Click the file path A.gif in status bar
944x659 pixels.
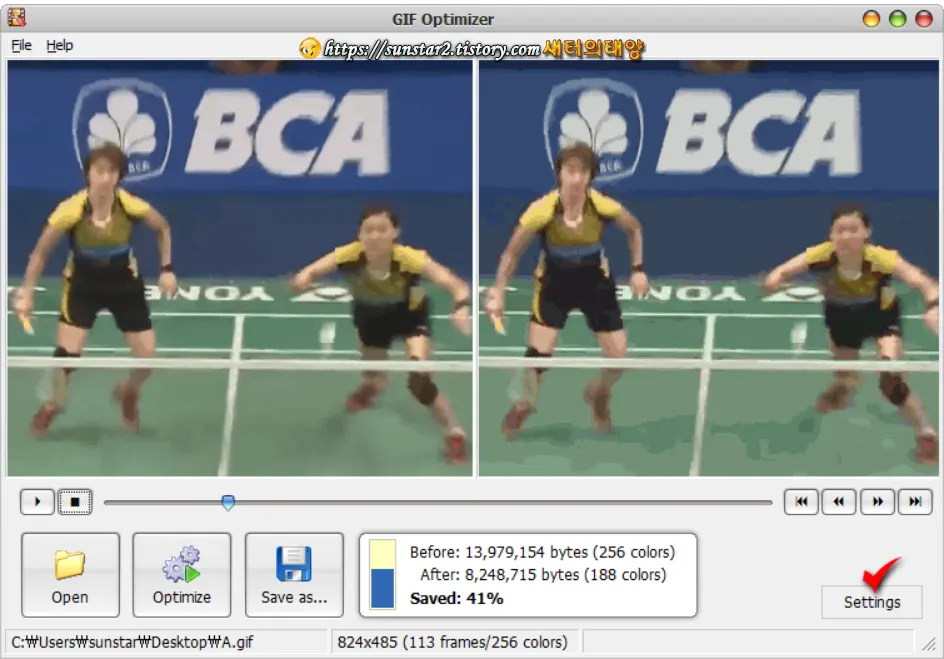coord(132,642)
